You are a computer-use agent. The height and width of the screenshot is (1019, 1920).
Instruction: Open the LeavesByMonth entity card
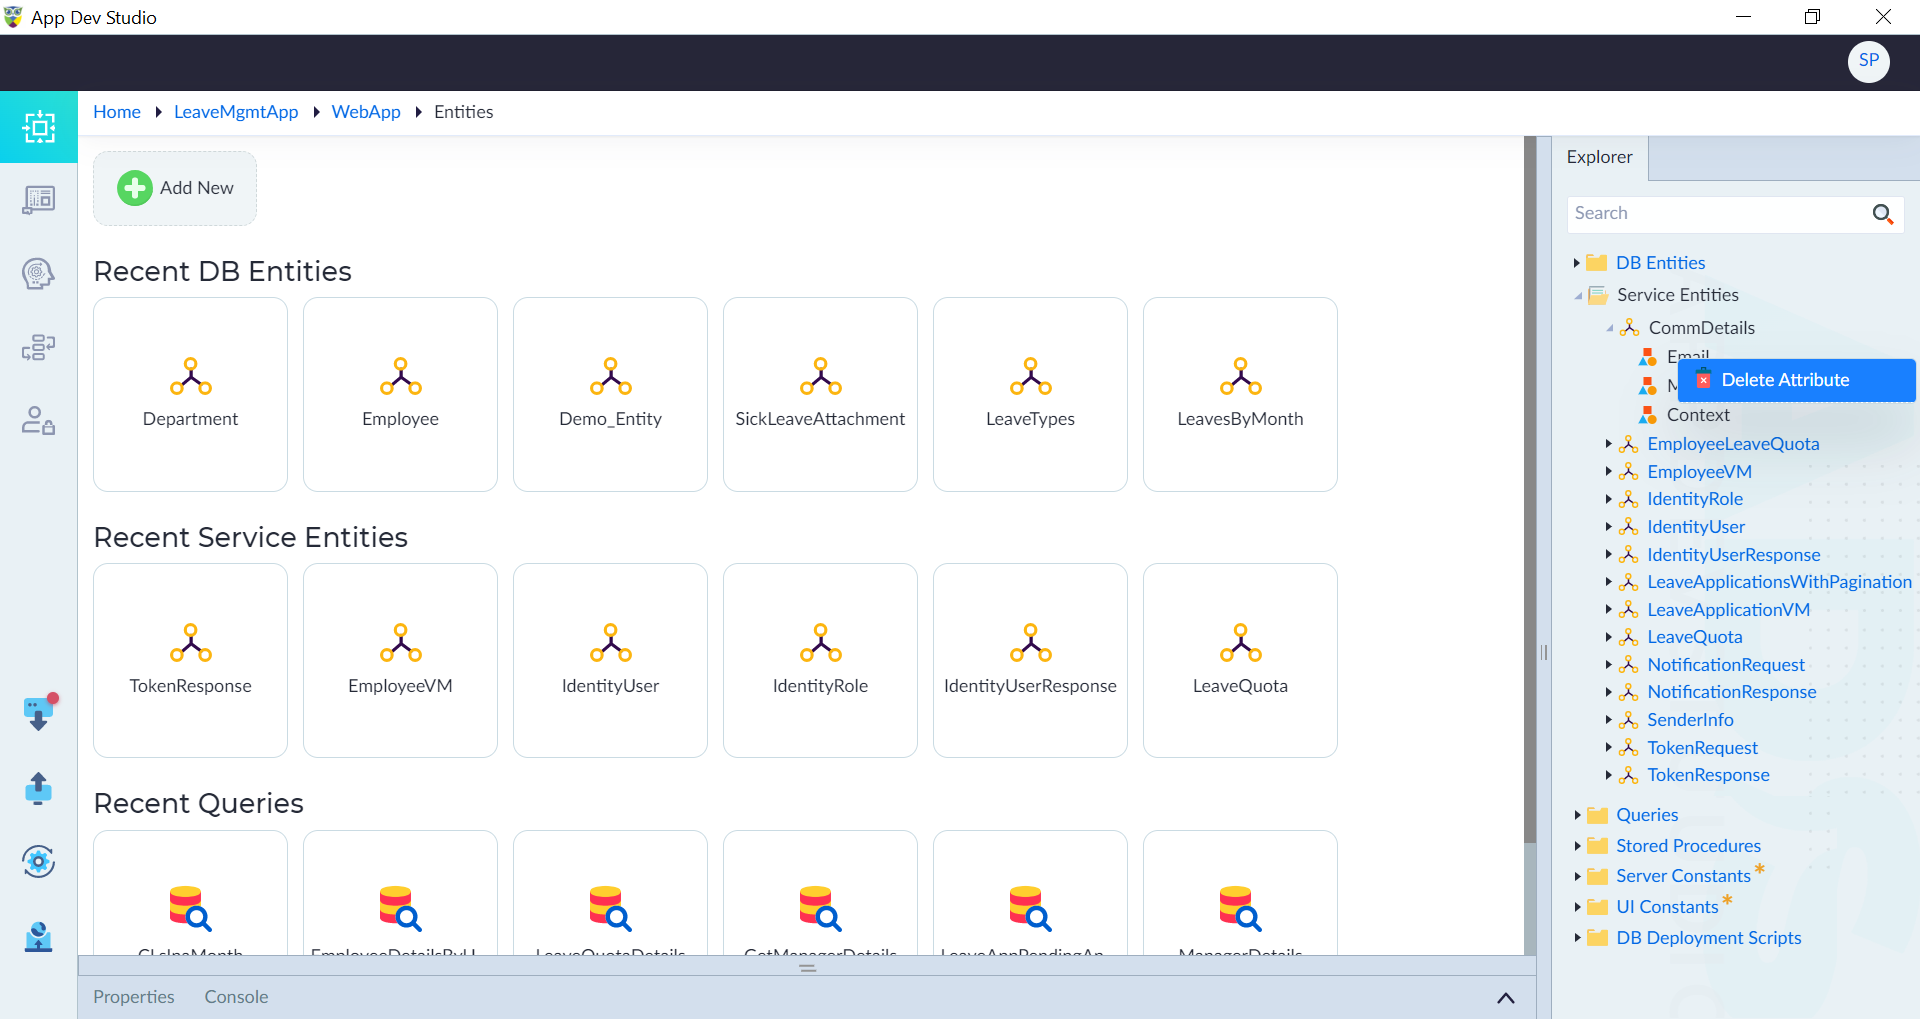pyautogui.click(x=1240, y=394)
